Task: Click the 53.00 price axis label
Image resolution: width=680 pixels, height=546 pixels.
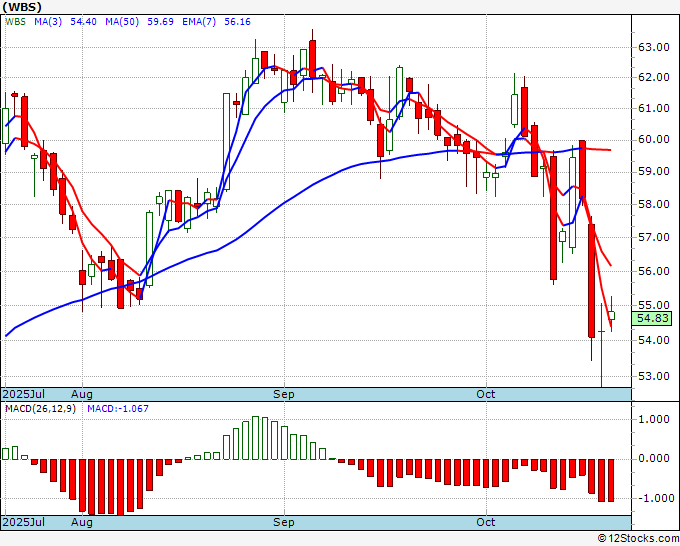Action: point(654,376)
